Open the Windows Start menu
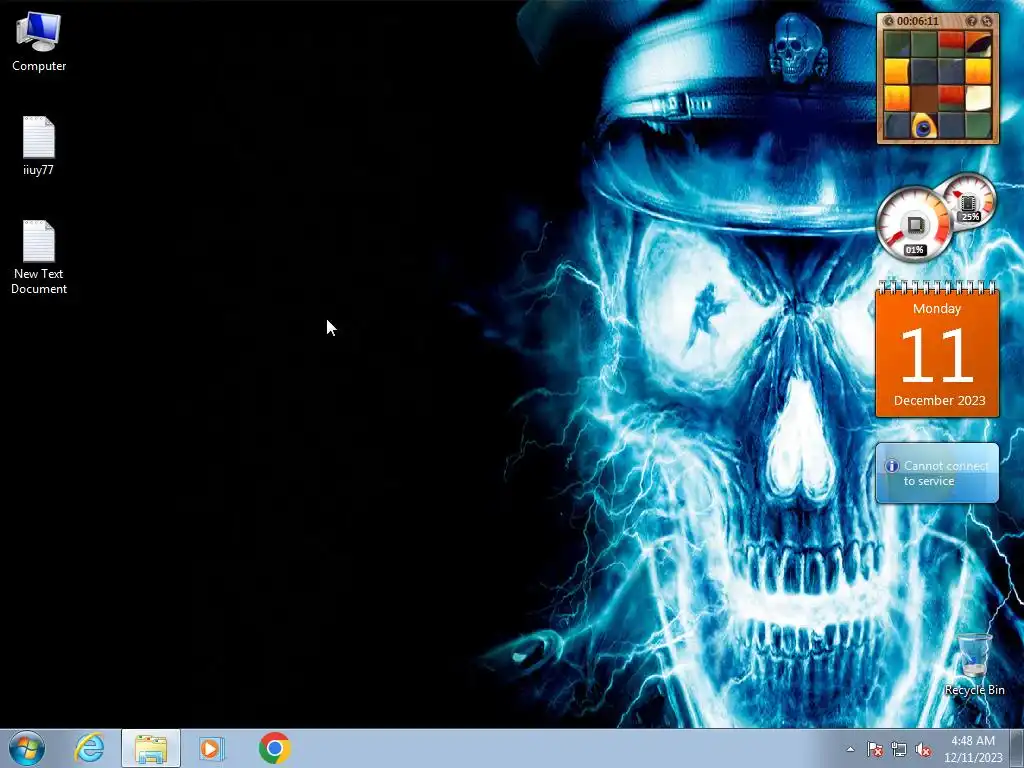 [27, 748]
